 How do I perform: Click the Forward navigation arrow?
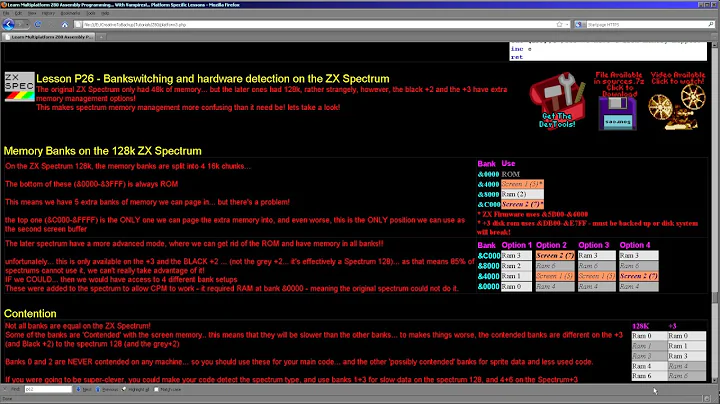tap(20, 24)
